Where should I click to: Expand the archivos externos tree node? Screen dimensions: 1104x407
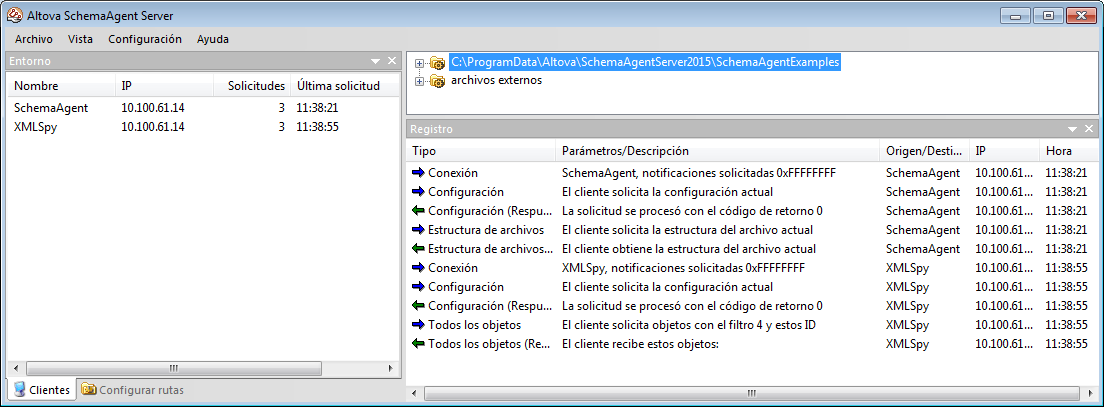pyautogui.click(x=419, y=81)
